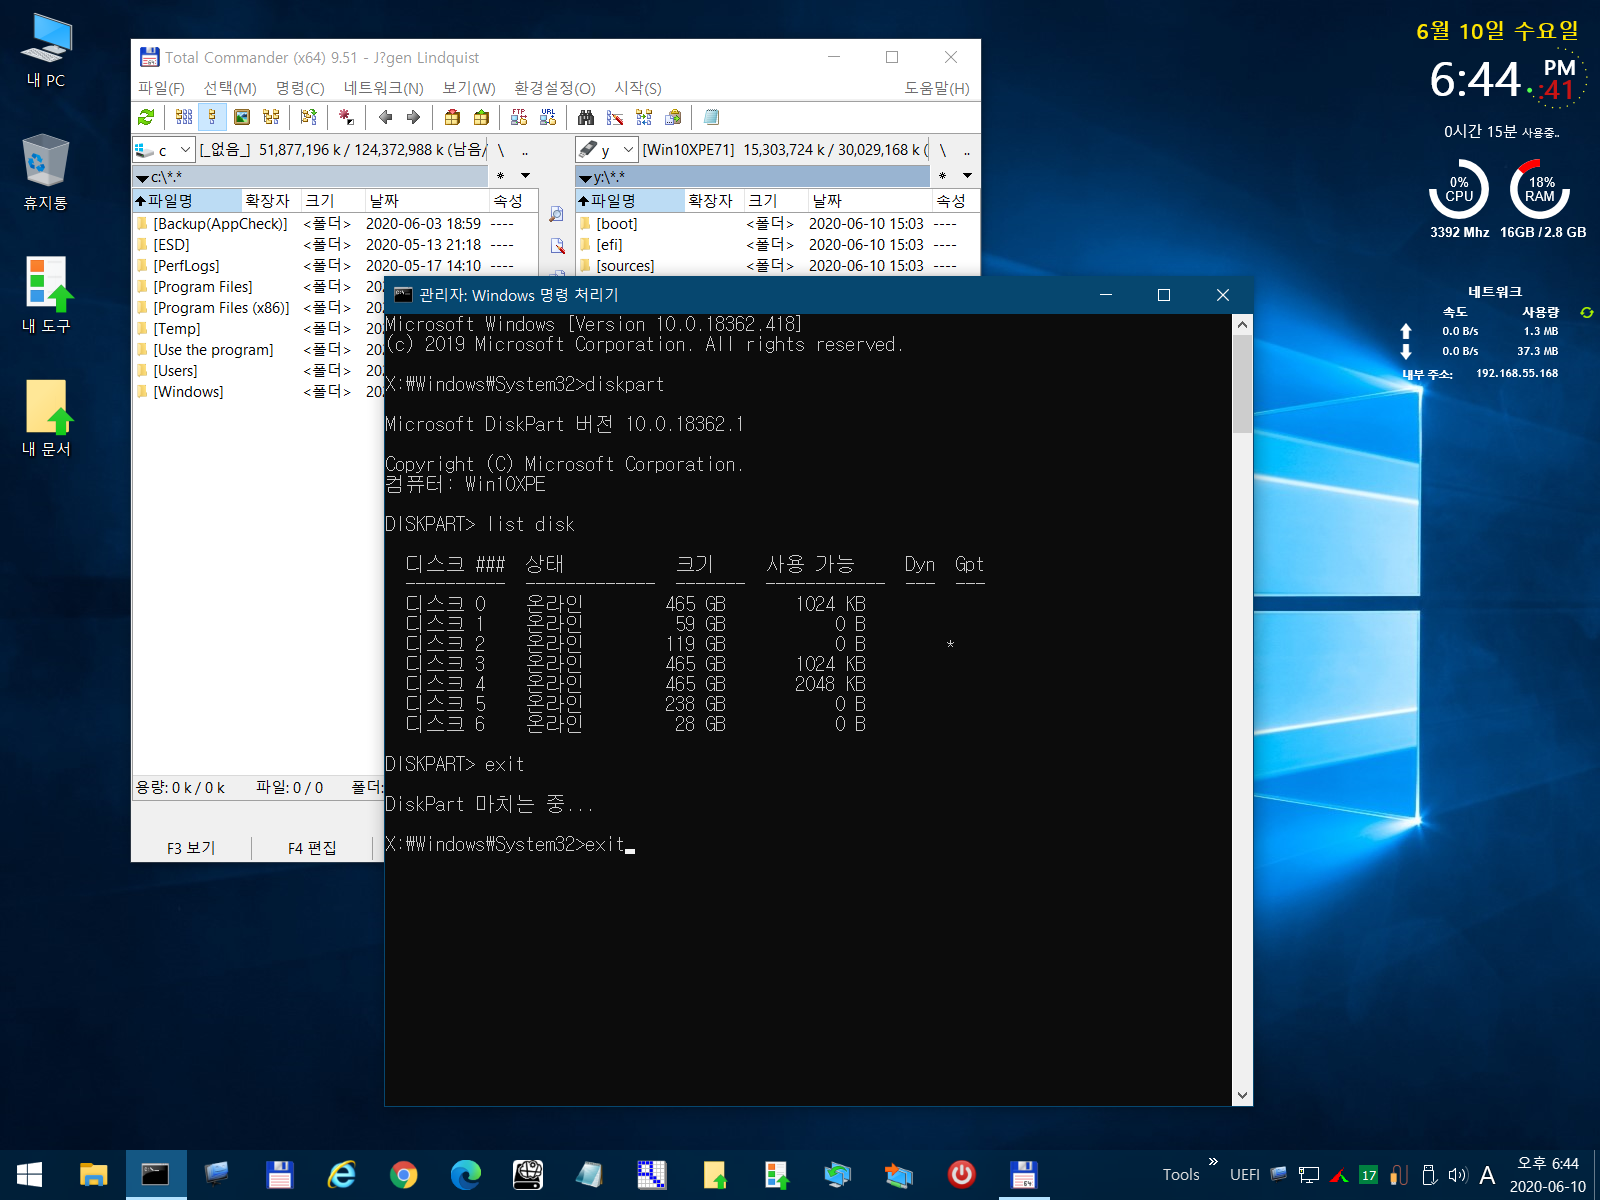Click the command prompt scrollbar thumb
The width and height of the screenshot is (1600, 1200).
(1242, 384)
